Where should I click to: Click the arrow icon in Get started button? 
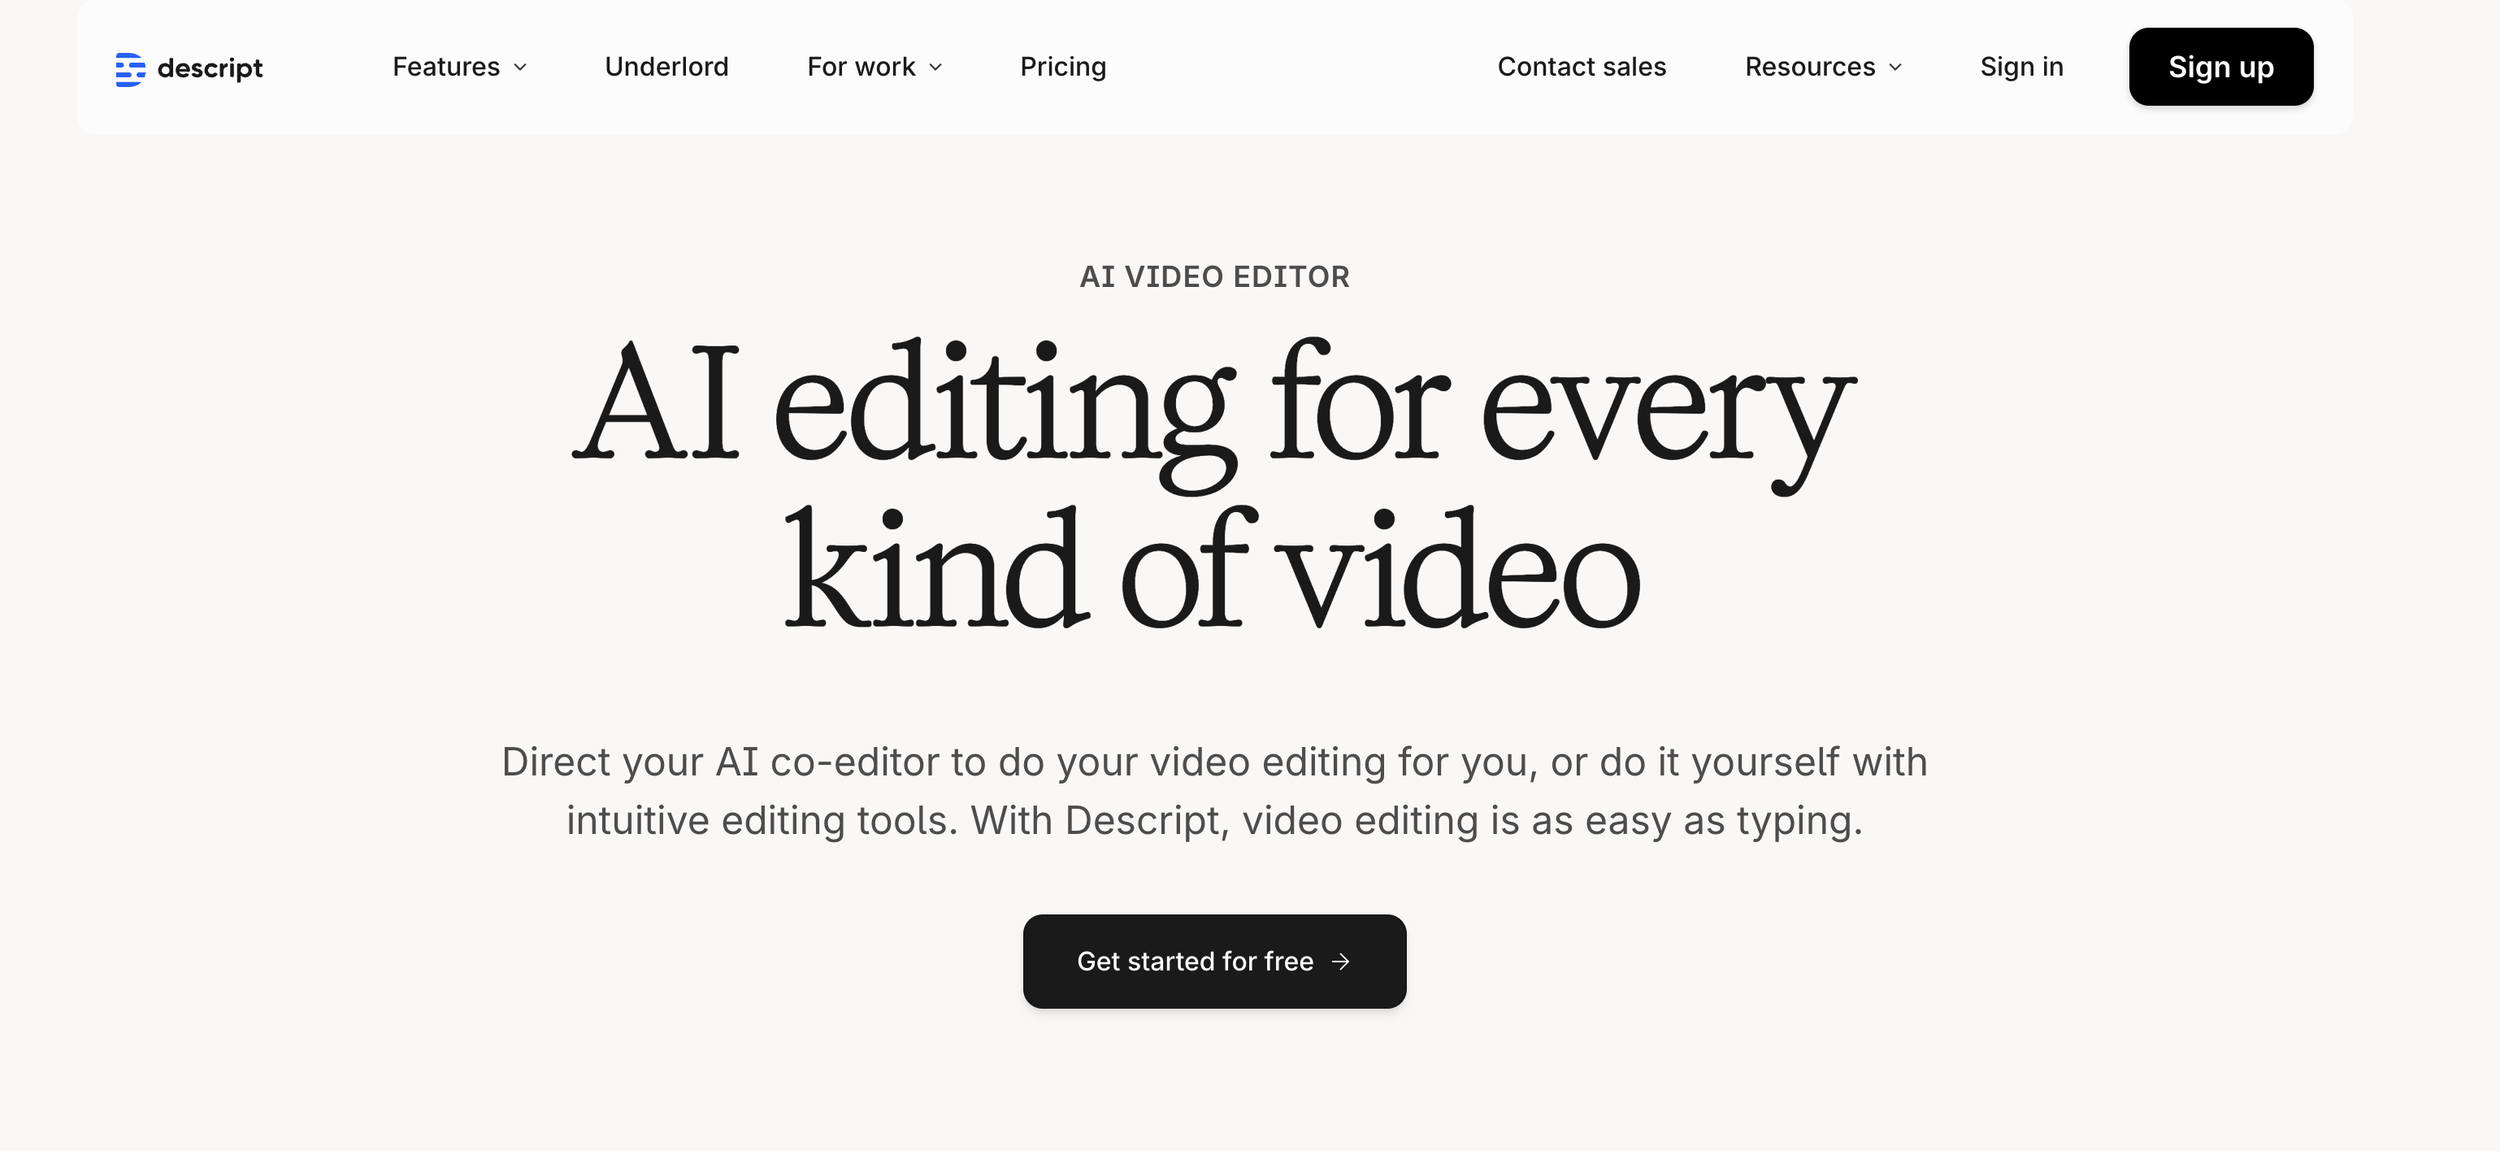click(1341, 961)
